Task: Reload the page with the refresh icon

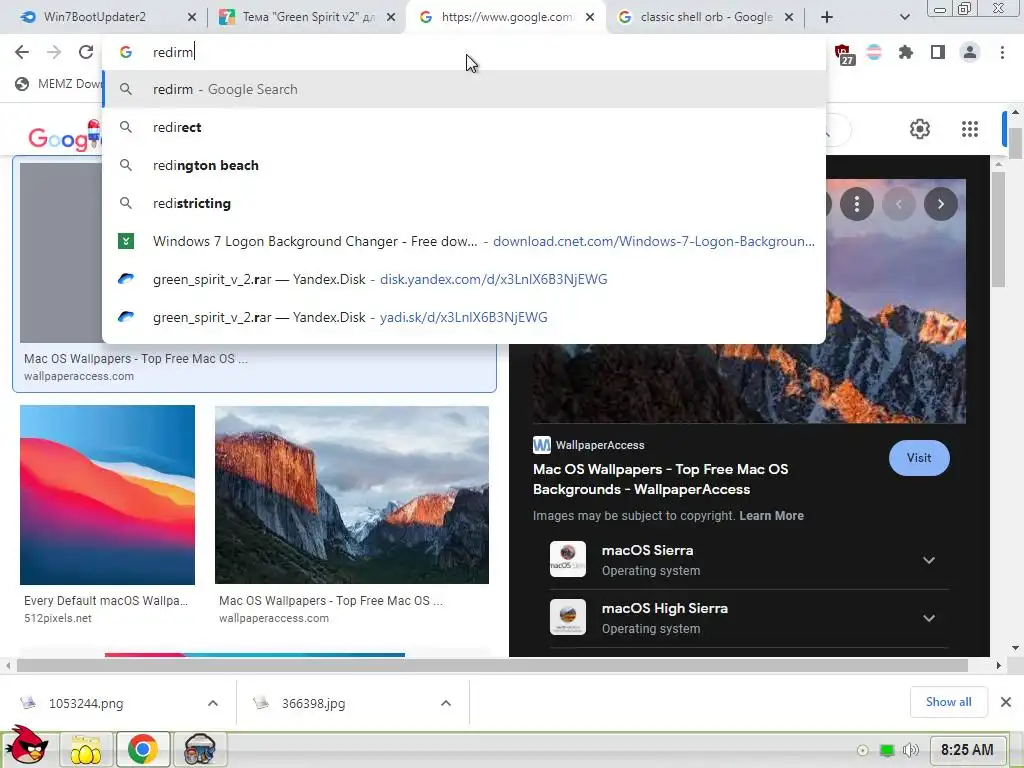Action: tap(86, 52)
